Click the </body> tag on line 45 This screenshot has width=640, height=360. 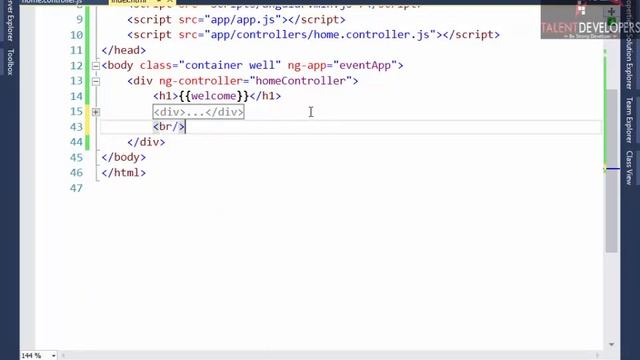coord(124,157)
